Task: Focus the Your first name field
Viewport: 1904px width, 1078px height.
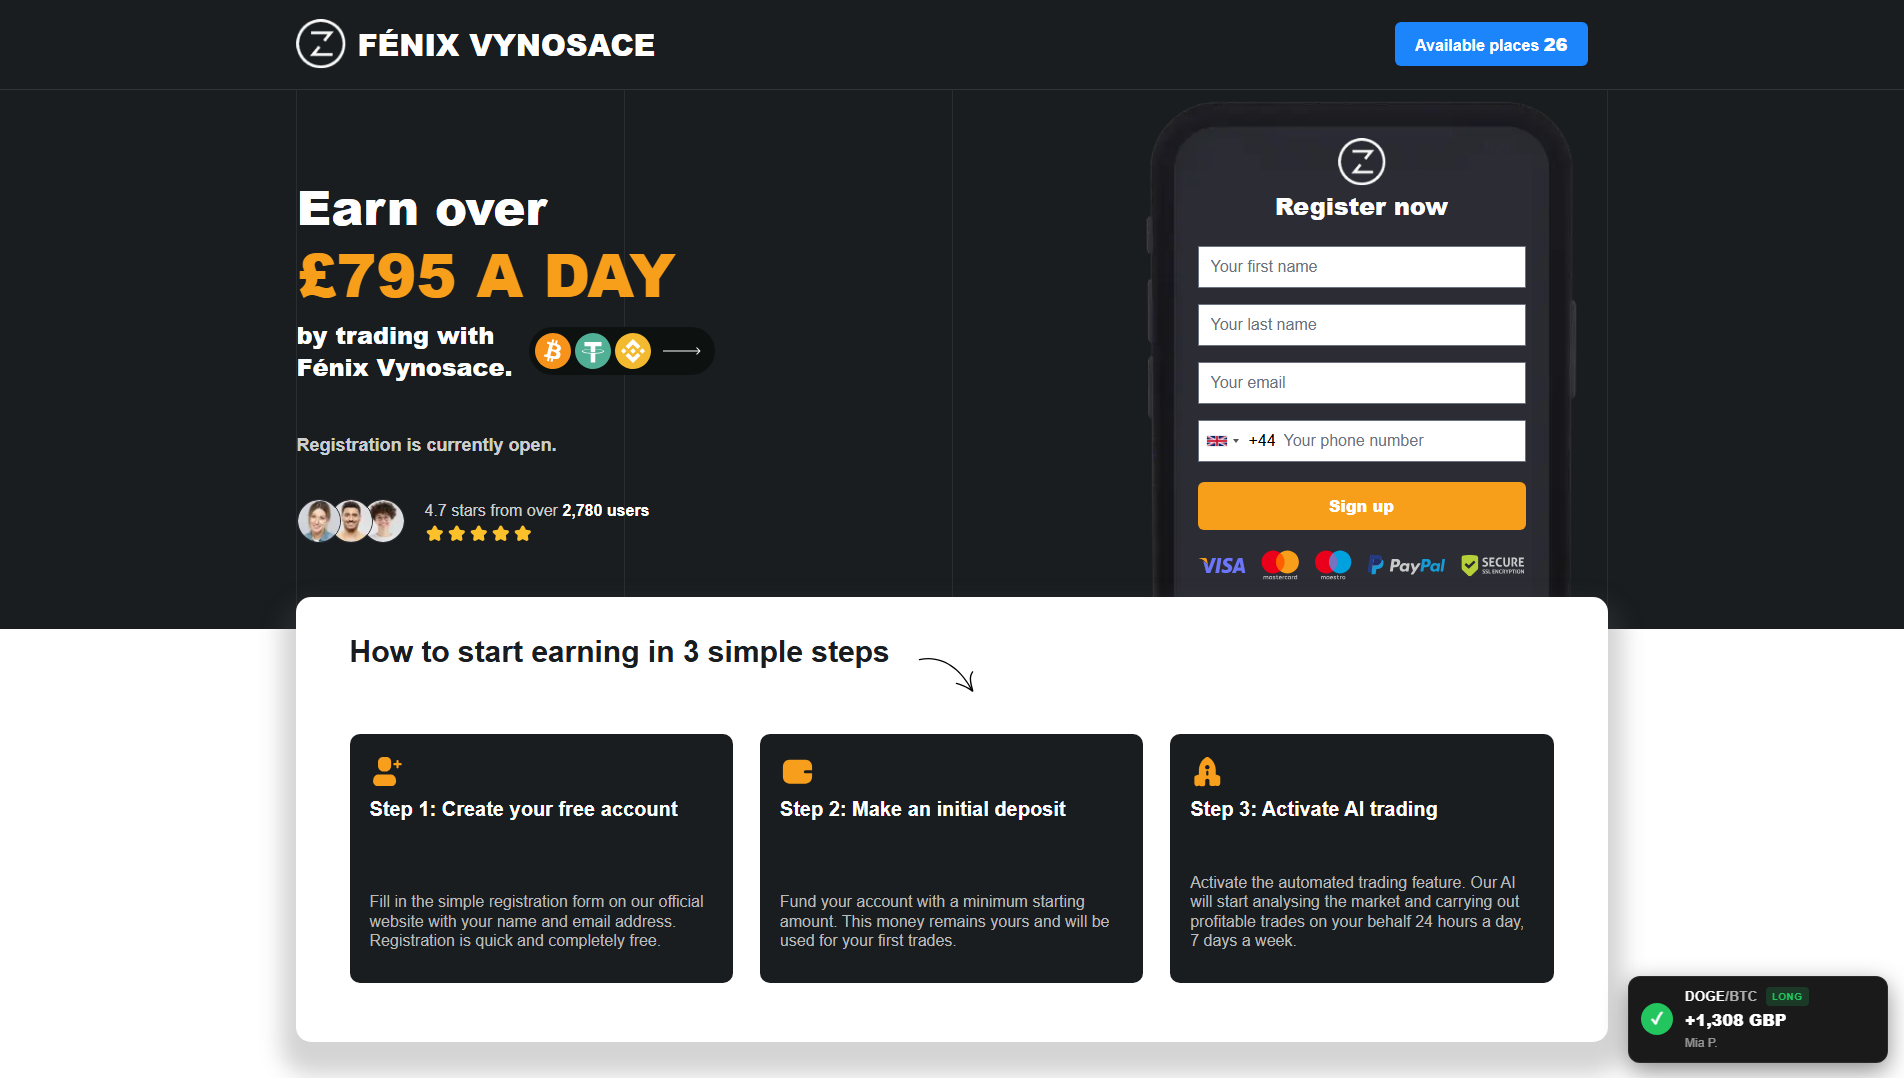Action: (1361, 267)
